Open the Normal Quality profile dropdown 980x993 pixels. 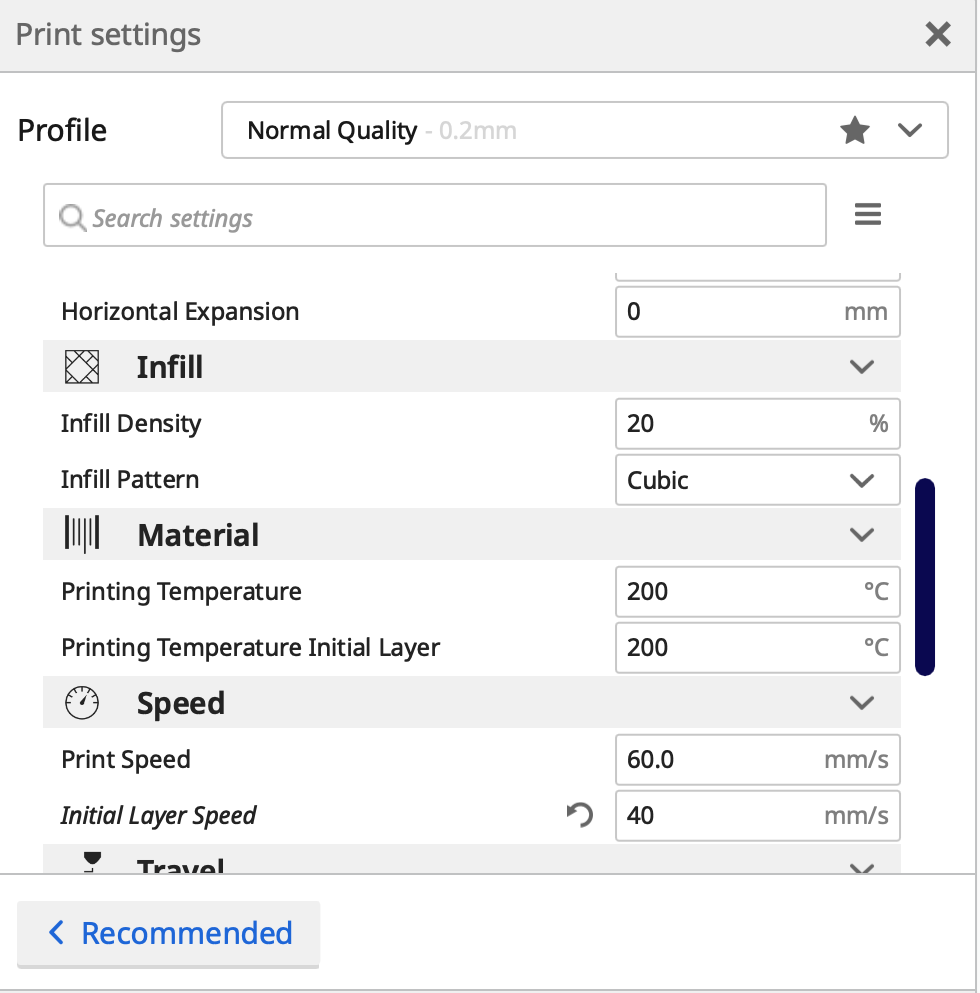tap(909, 129)
